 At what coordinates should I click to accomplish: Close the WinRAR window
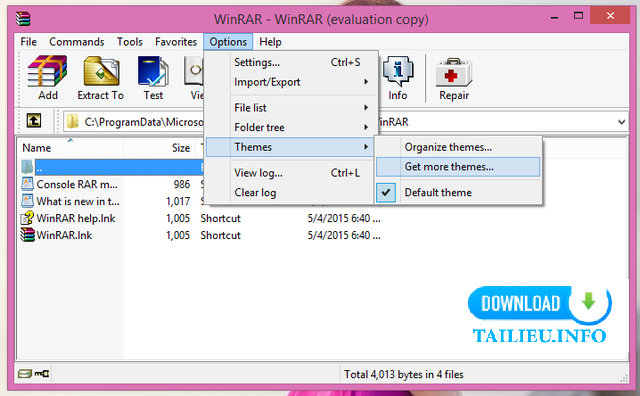pyautogui.click(x=610, y=16)
